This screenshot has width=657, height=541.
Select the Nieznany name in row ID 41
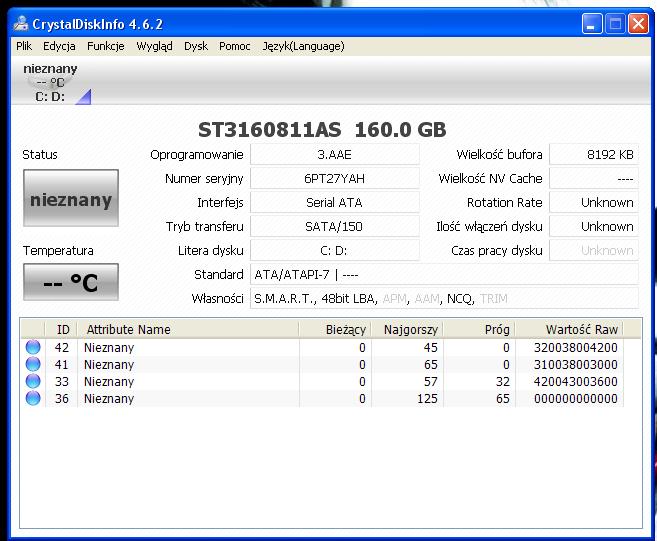click(x=109, y=365)
